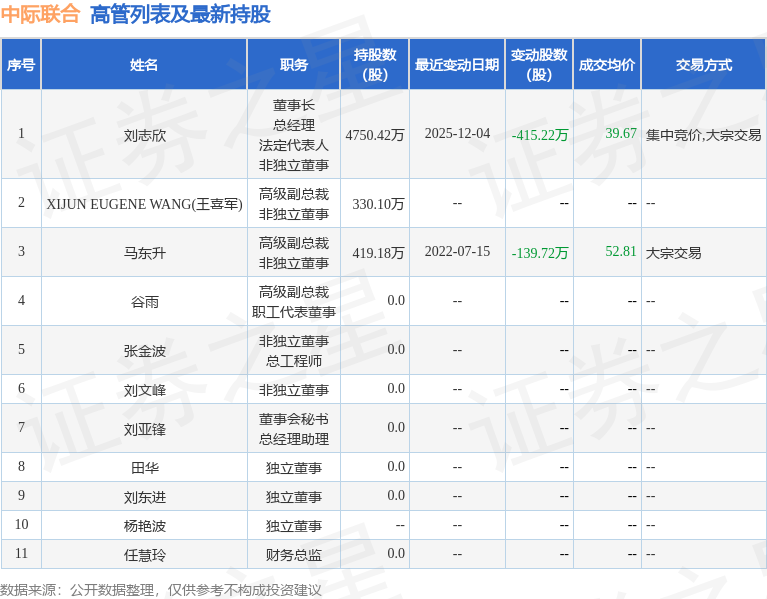Click the 中际联合 title text
Image resolution: width=767 pixels, height=599 pixels.
click(x=41, y=15)
